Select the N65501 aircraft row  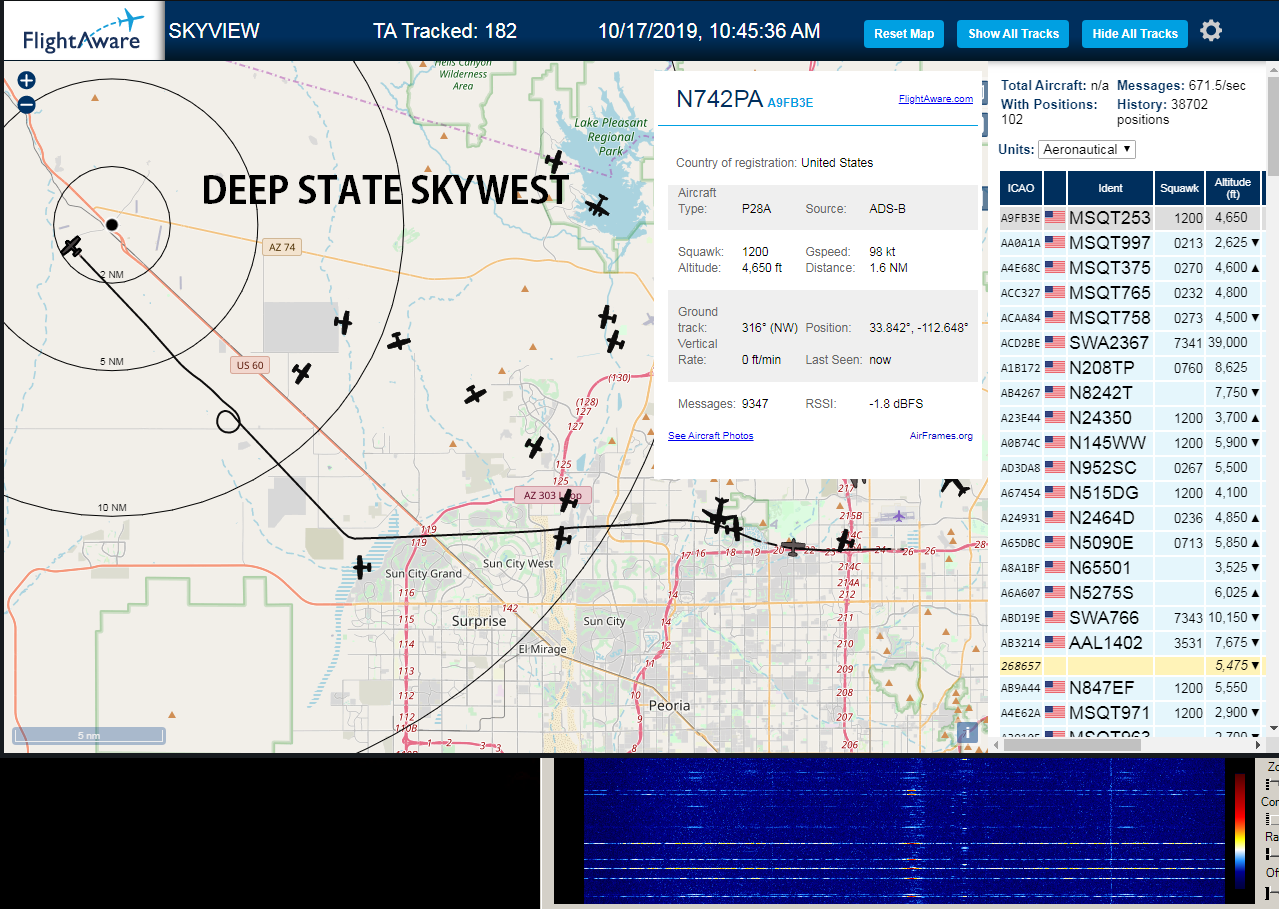click(1132, 568)
